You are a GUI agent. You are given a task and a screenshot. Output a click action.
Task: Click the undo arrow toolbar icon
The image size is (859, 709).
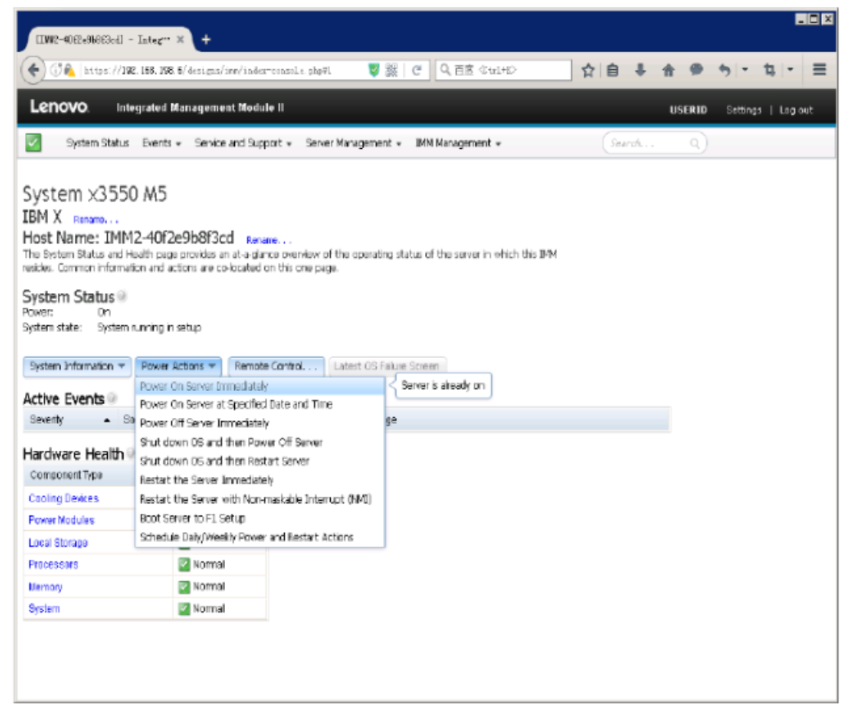click(x=724, y=70)
